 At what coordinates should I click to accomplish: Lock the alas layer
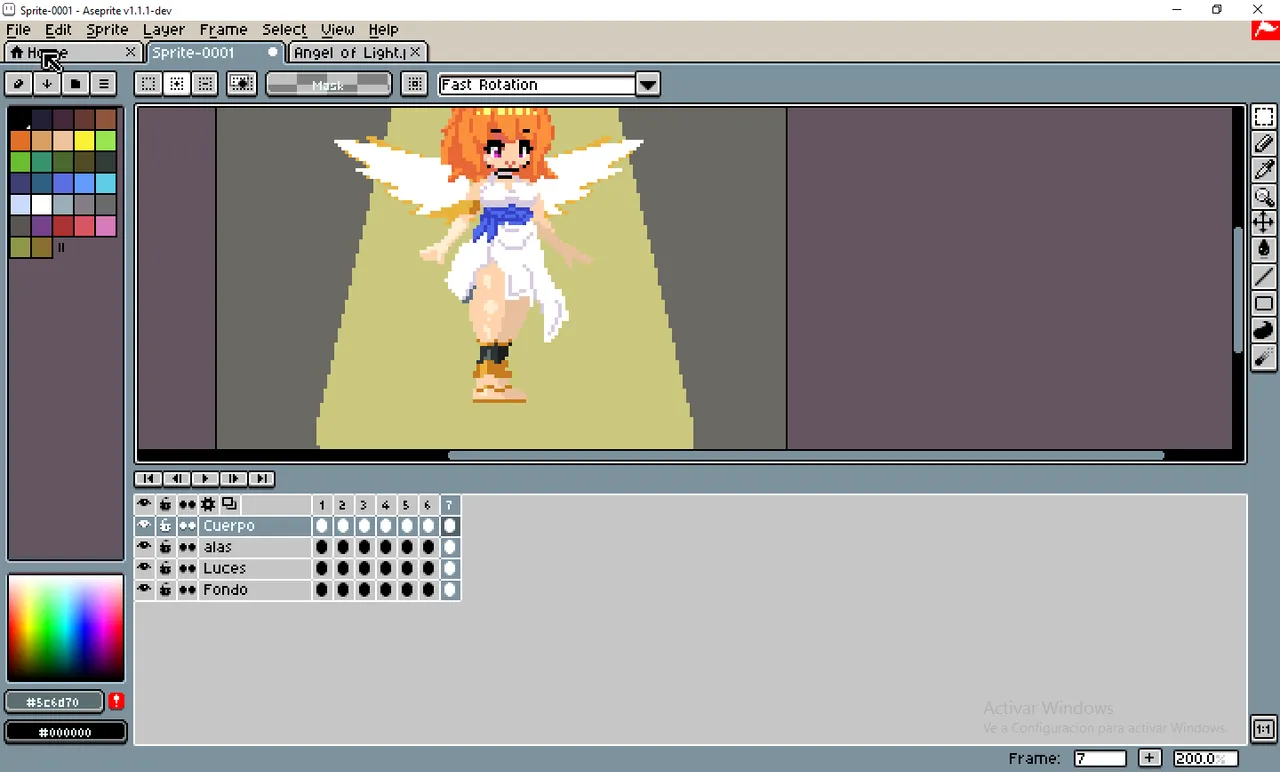165,547
